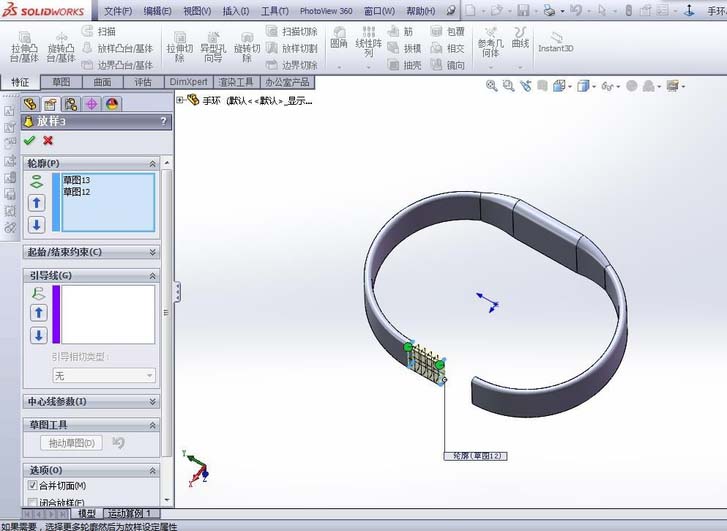The image size is (727, 531).
Task: Open the 引导相切类型 dropdown showing 无
Action: pos(104,375)
